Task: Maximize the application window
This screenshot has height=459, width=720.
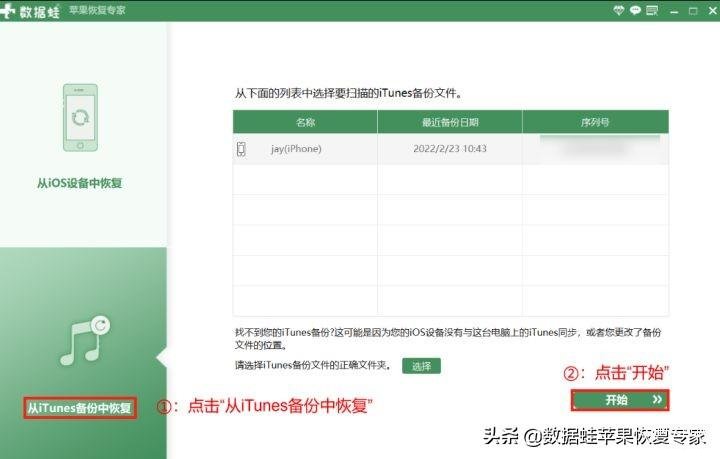Action: pyautogui.click(x=693, y=11)
